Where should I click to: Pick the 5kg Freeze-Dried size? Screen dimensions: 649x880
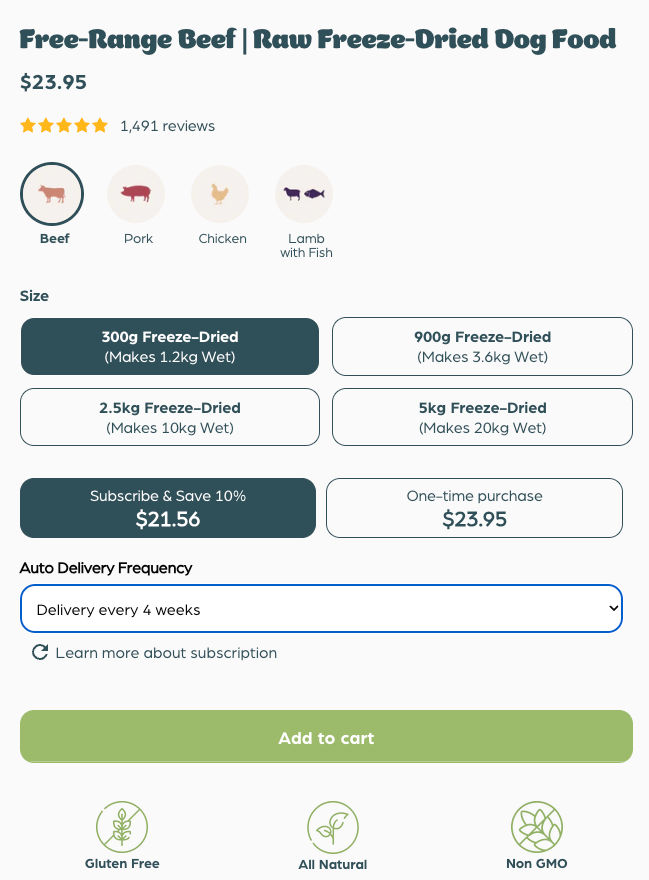[x=482, y=417]
